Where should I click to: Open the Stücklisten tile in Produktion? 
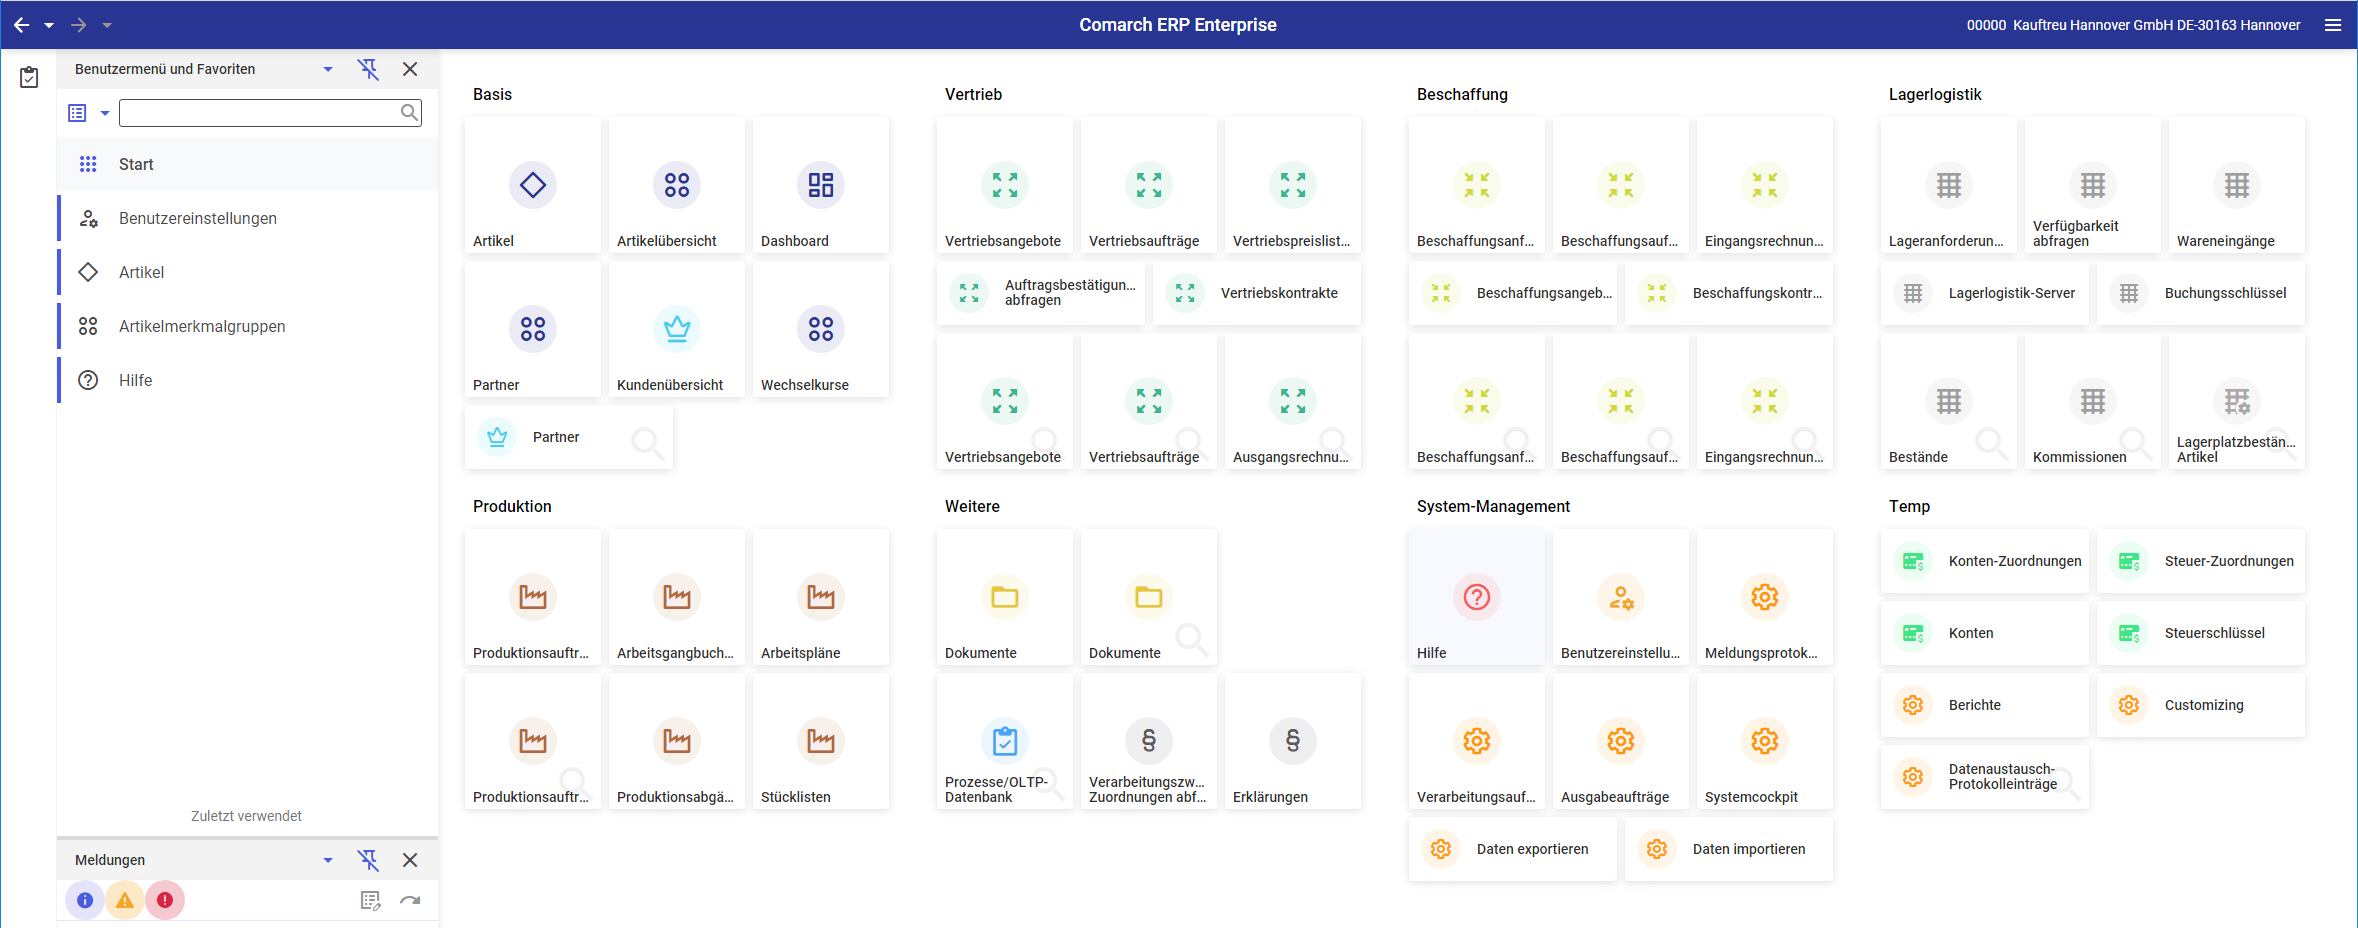click(x=820, y=741)
